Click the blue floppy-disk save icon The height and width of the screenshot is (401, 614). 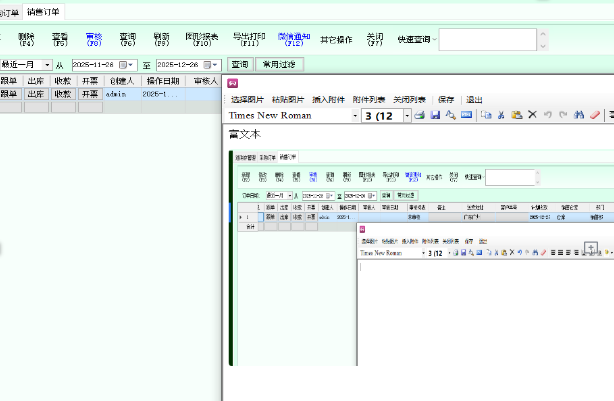435,115
